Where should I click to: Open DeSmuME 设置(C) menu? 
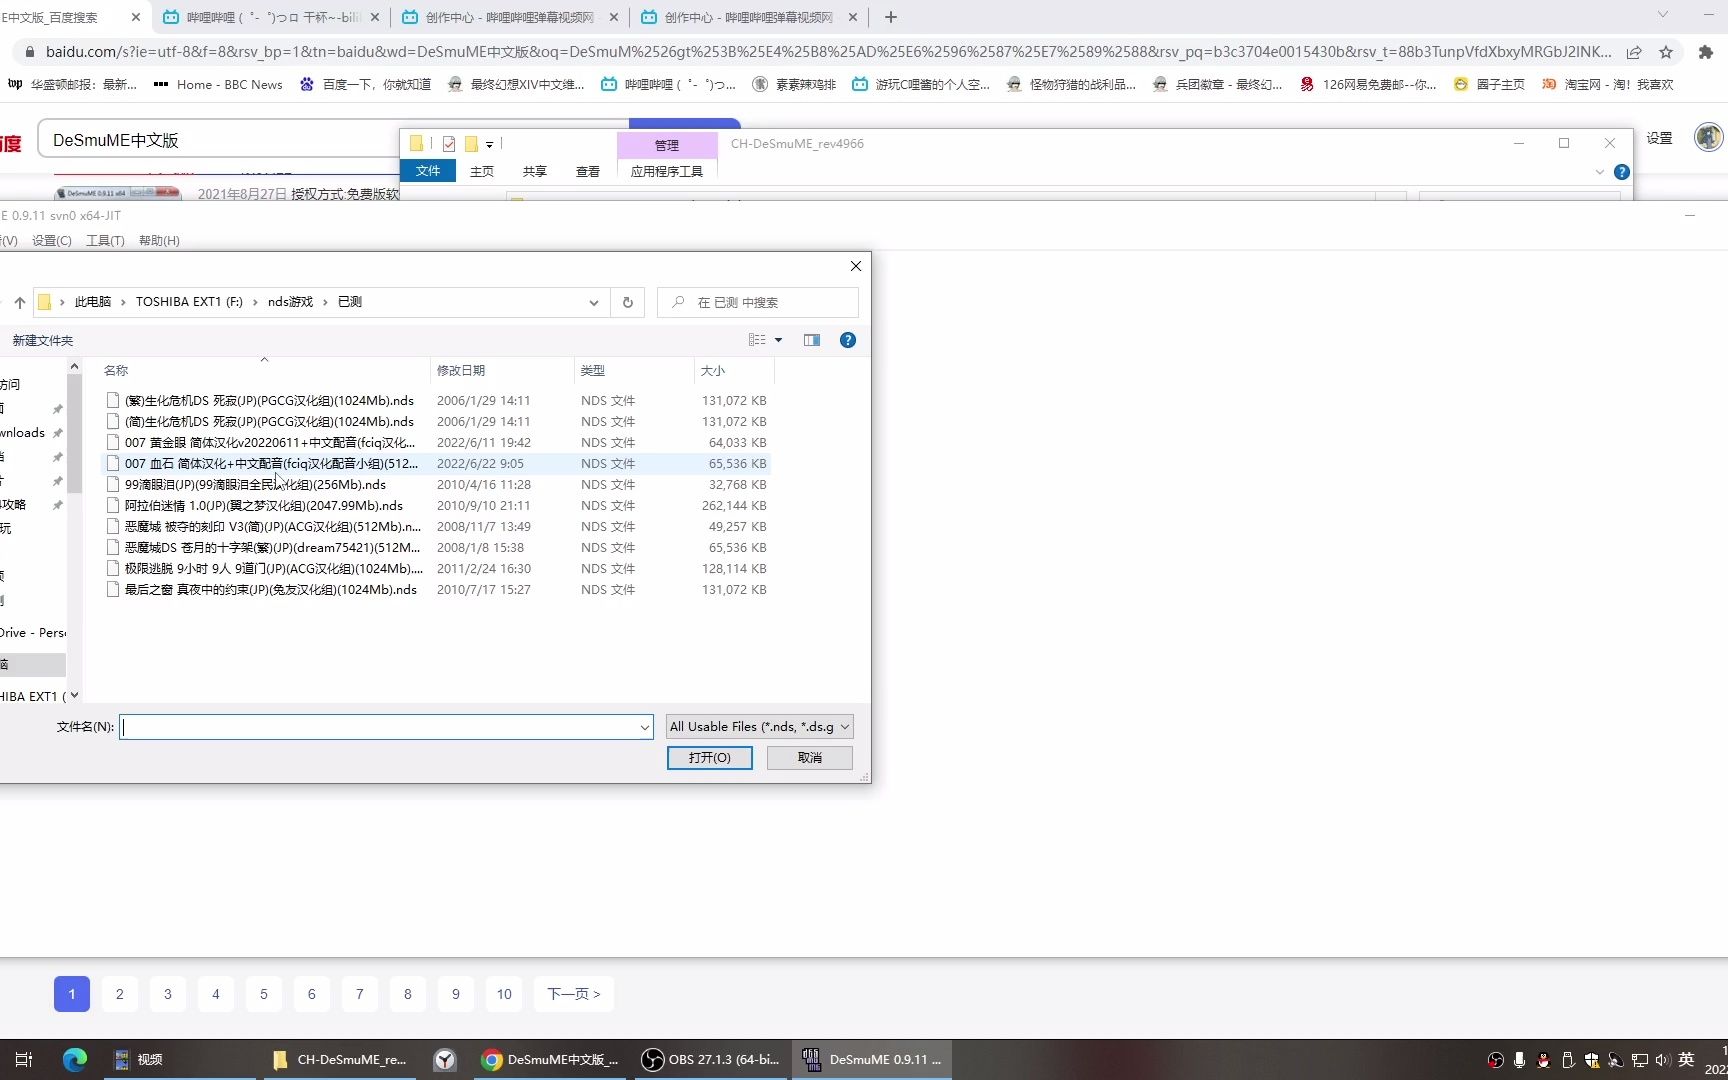click(51, 241)
